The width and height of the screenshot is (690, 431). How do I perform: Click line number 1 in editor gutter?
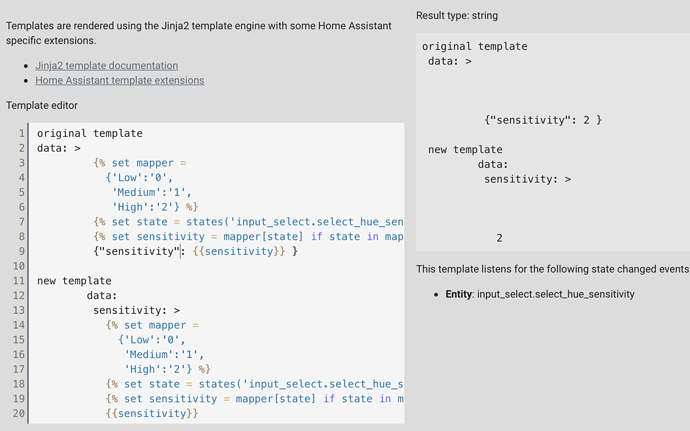point(21,133)
